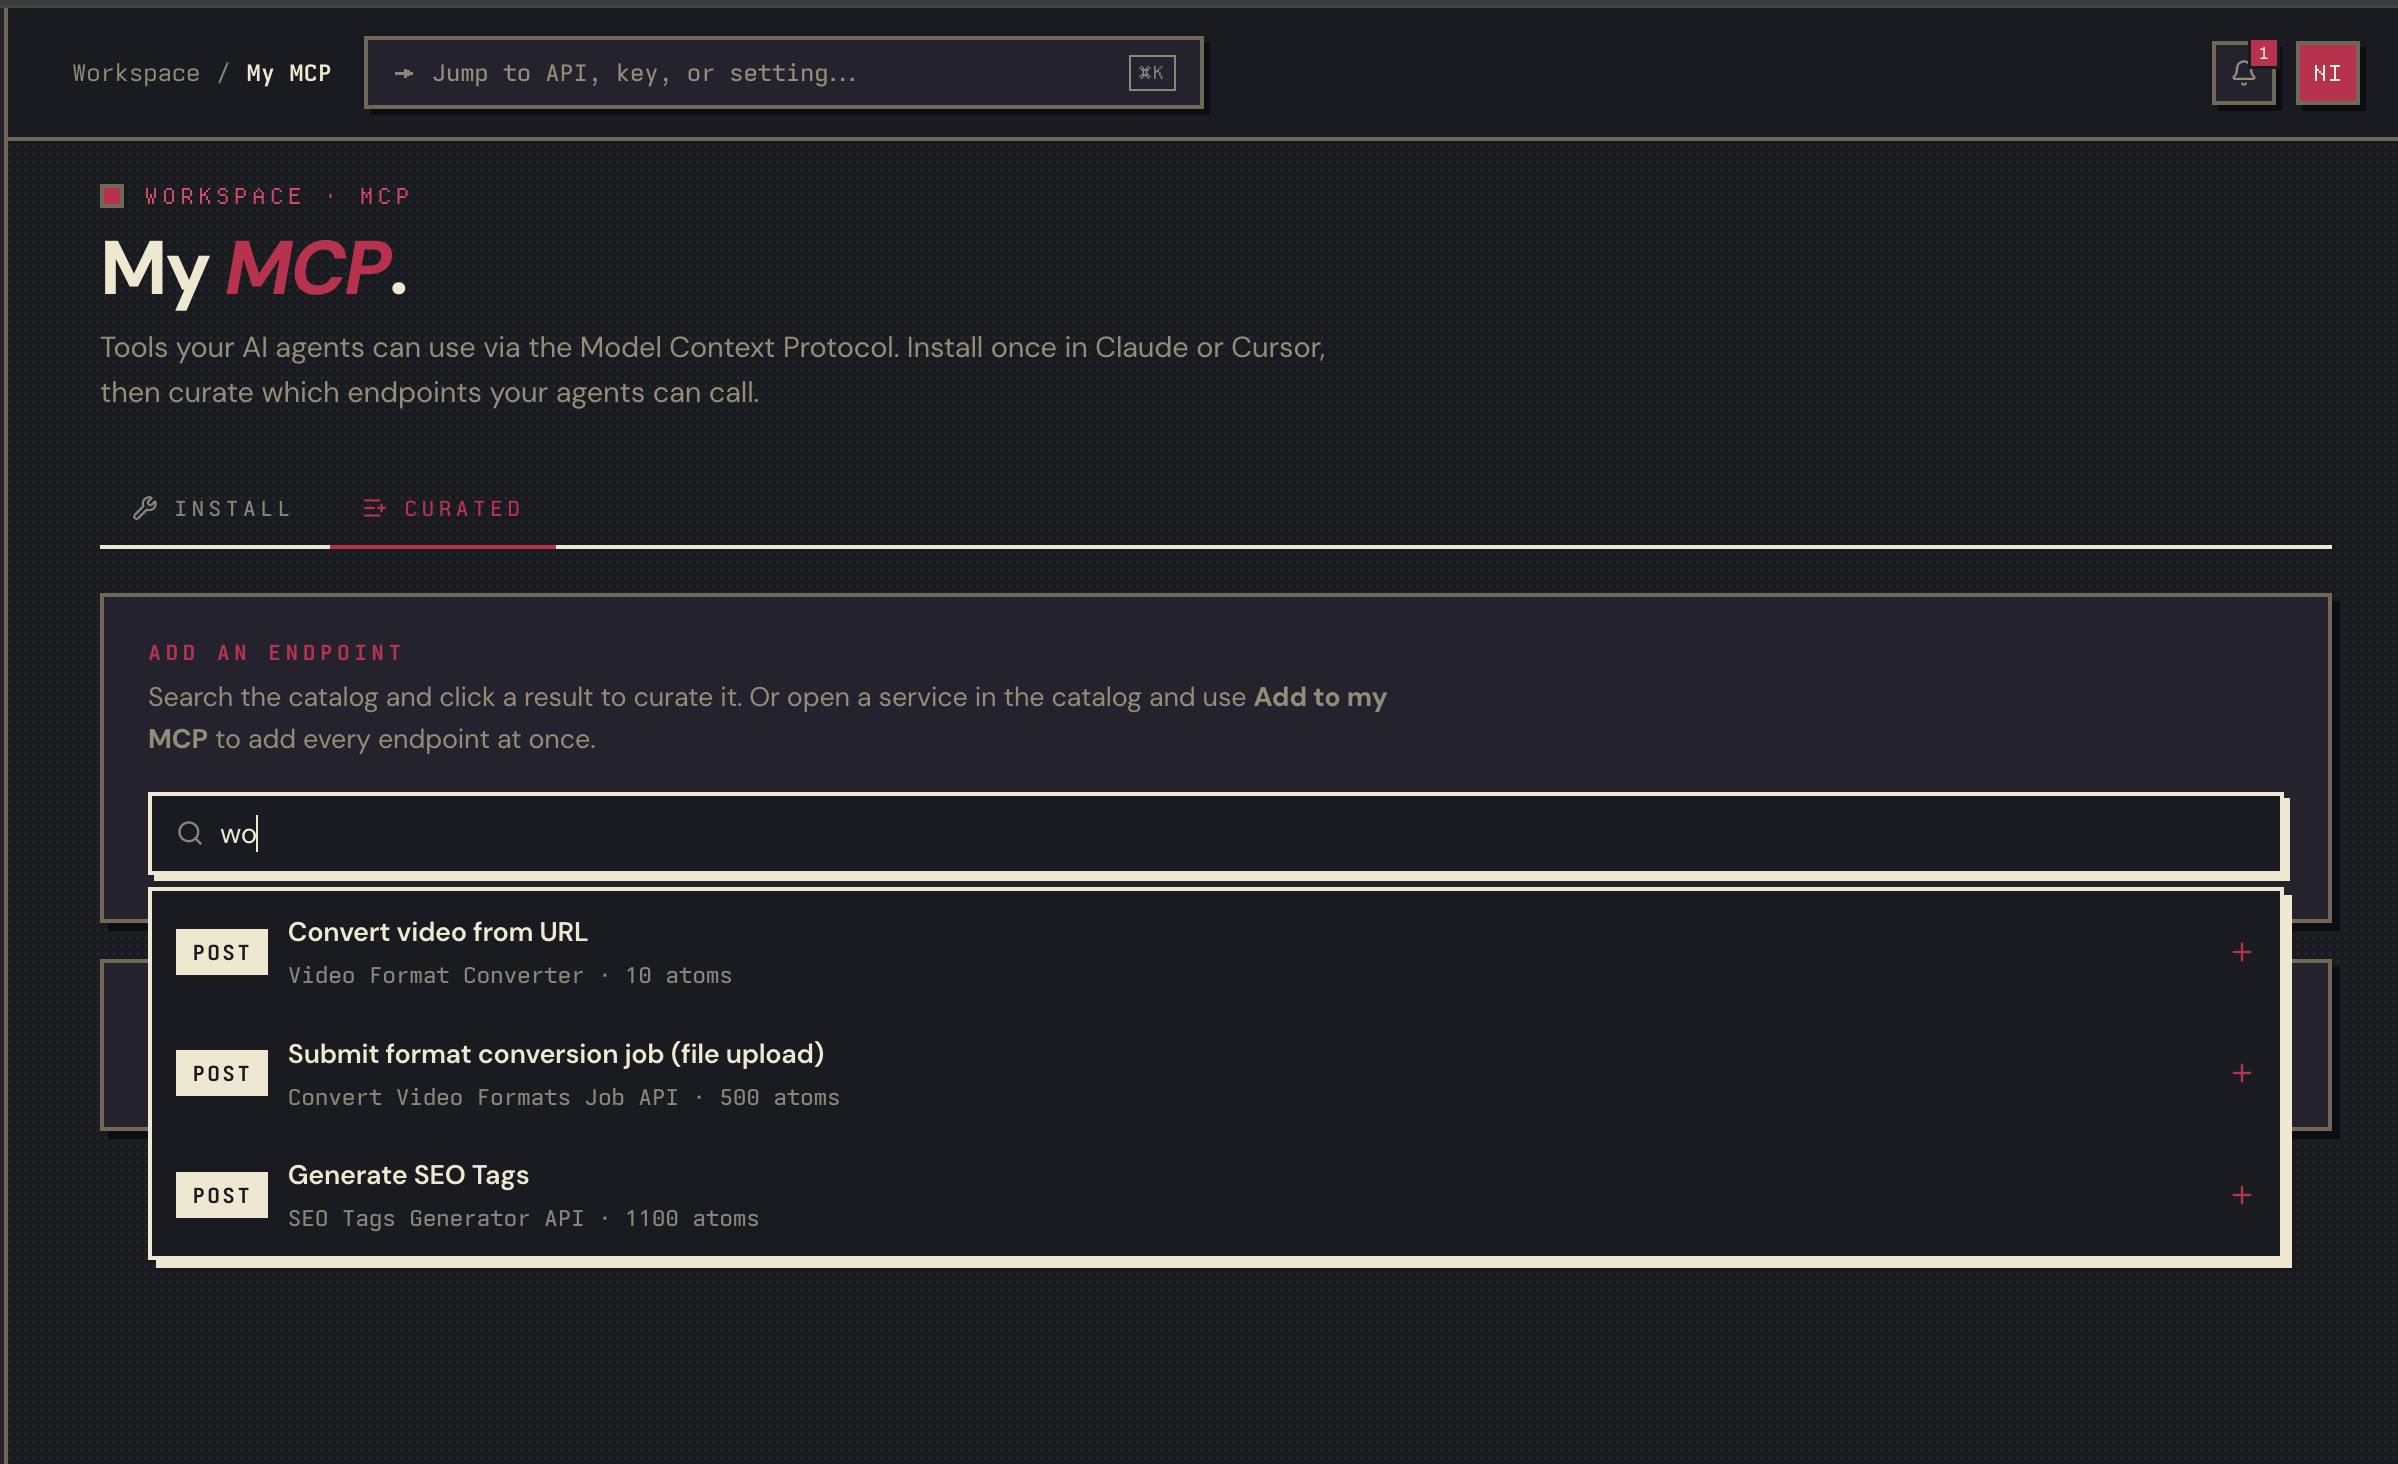Screen dimensions: 2398x1464
Task: Click the arrow icon in jump bar
Action: pos(404,73)
